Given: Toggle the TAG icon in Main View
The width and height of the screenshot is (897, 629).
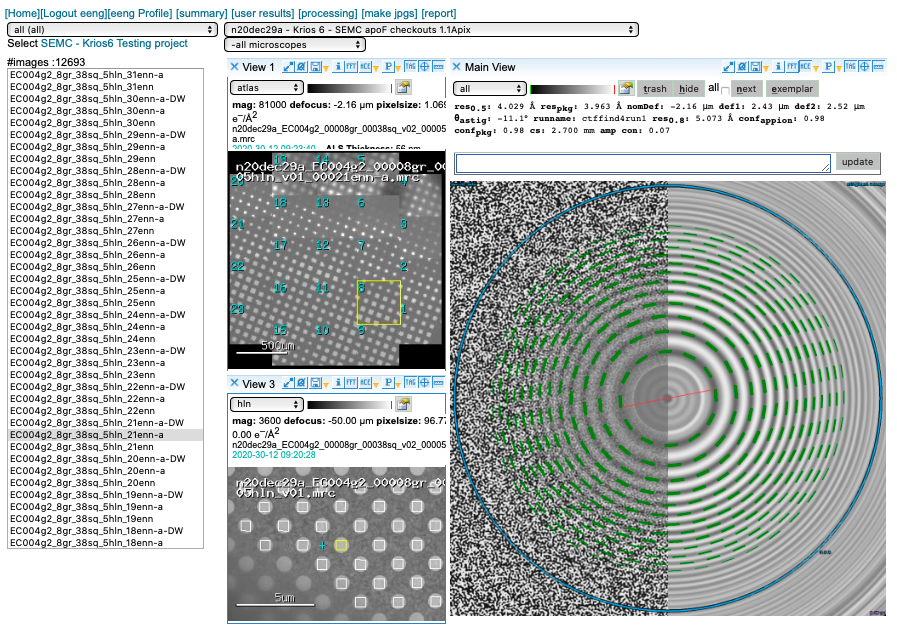Looking at the screenshot, I should point(850,67).
